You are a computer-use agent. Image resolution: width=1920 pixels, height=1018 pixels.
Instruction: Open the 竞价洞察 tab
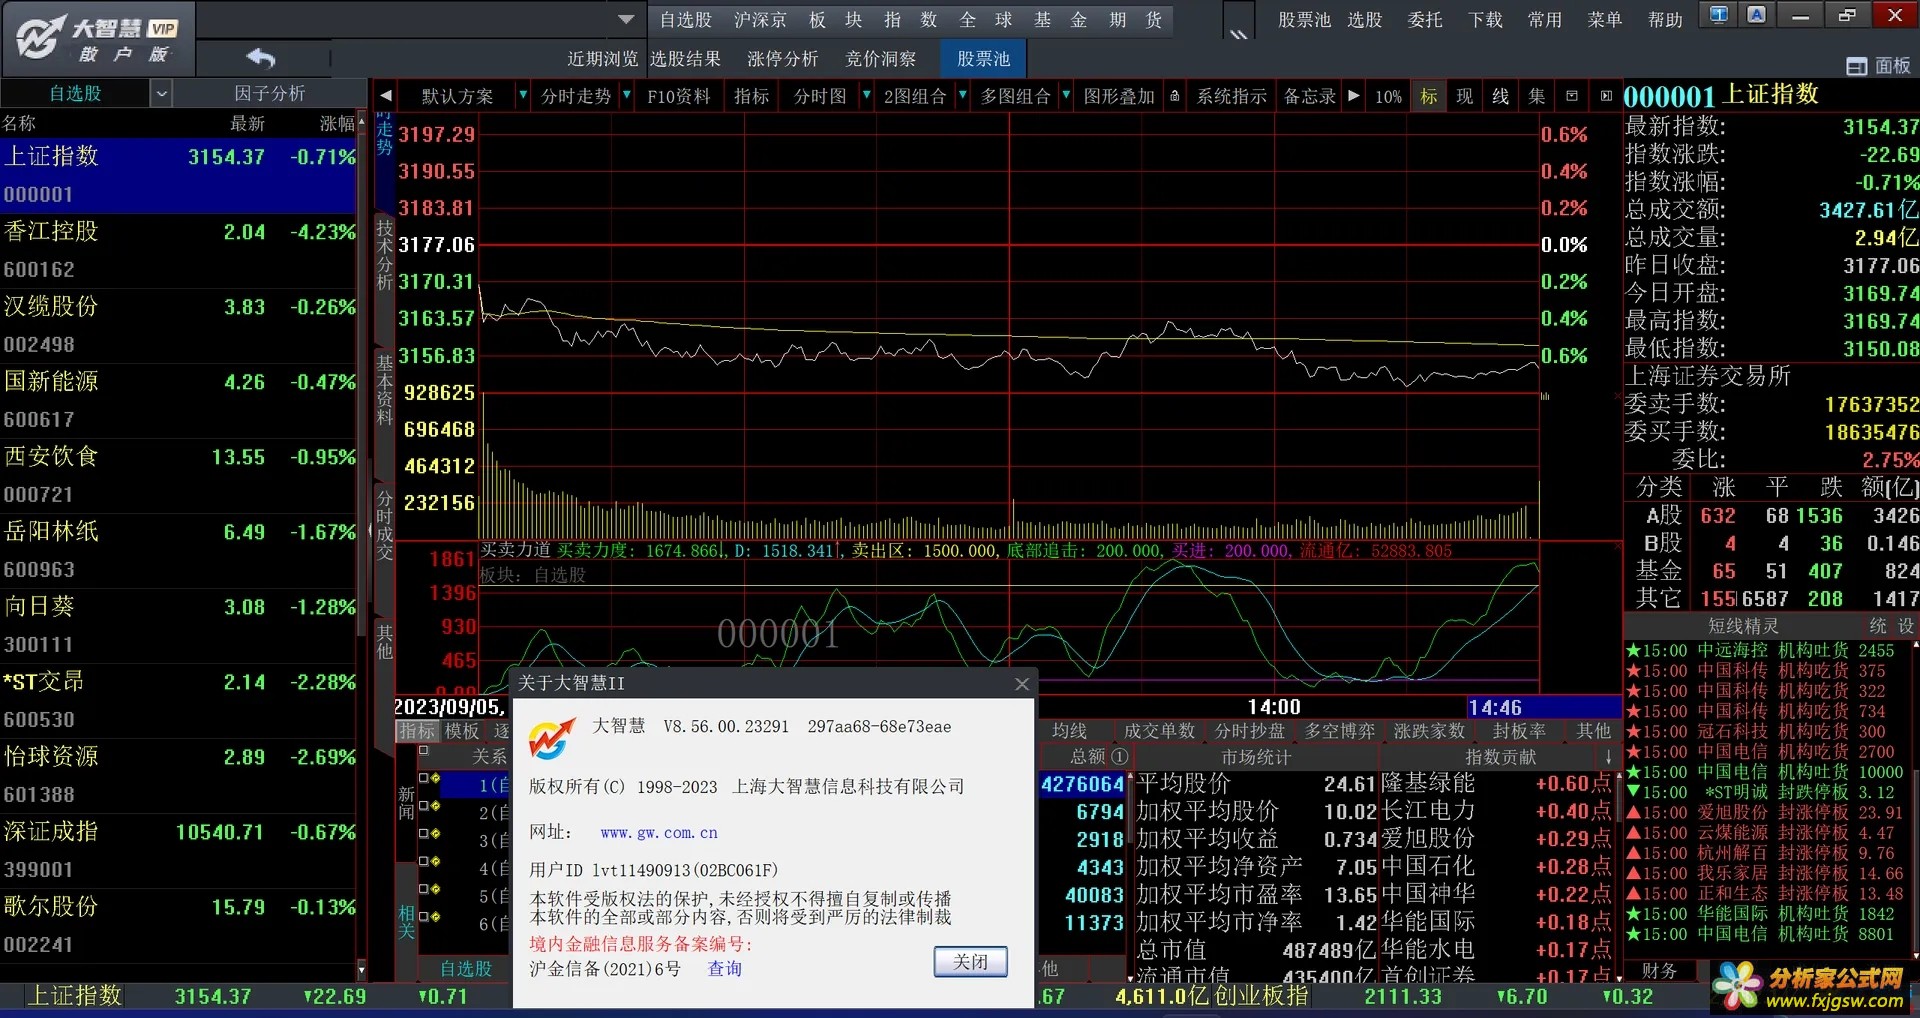coord(880,59)
